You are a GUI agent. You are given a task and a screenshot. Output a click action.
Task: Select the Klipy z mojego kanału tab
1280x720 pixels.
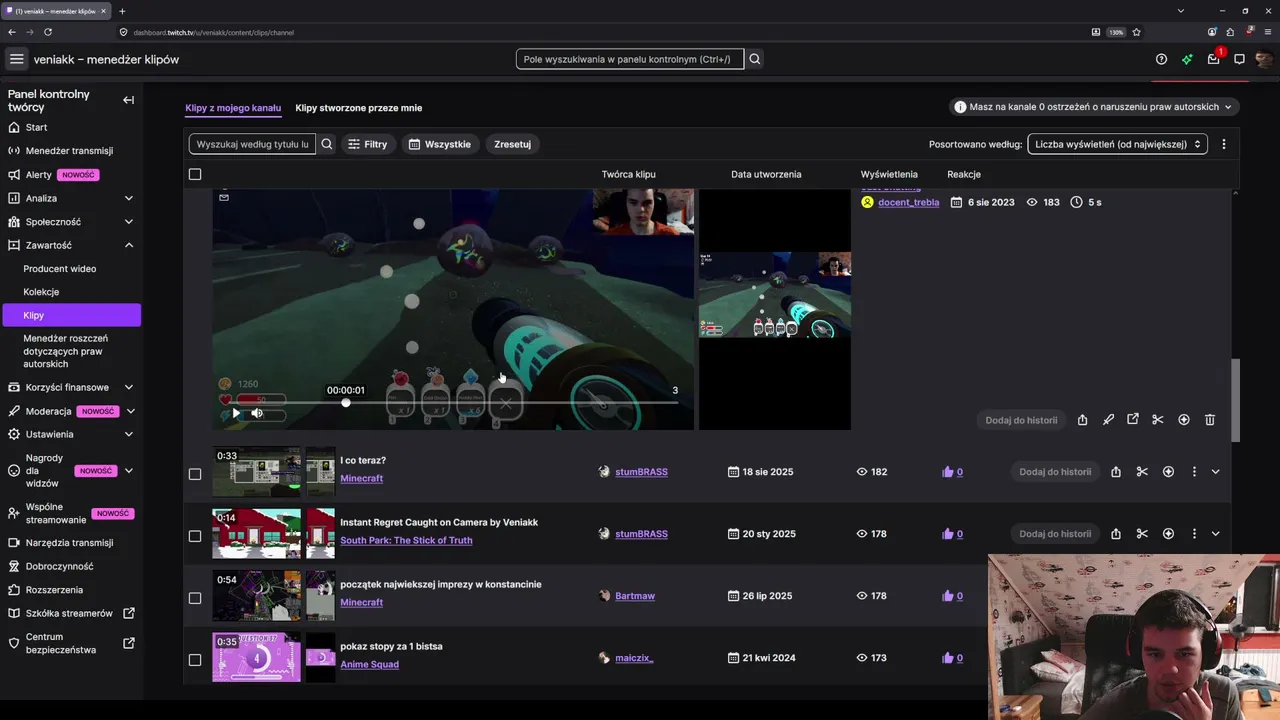(233, 108)
